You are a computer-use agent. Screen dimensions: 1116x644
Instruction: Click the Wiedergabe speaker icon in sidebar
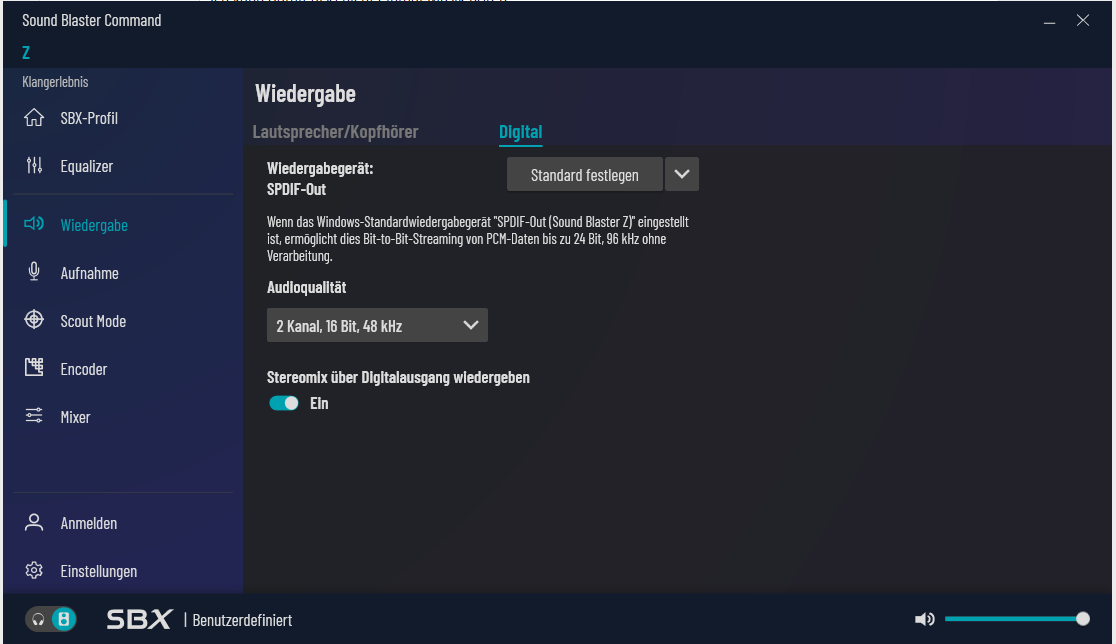point(34,224)
